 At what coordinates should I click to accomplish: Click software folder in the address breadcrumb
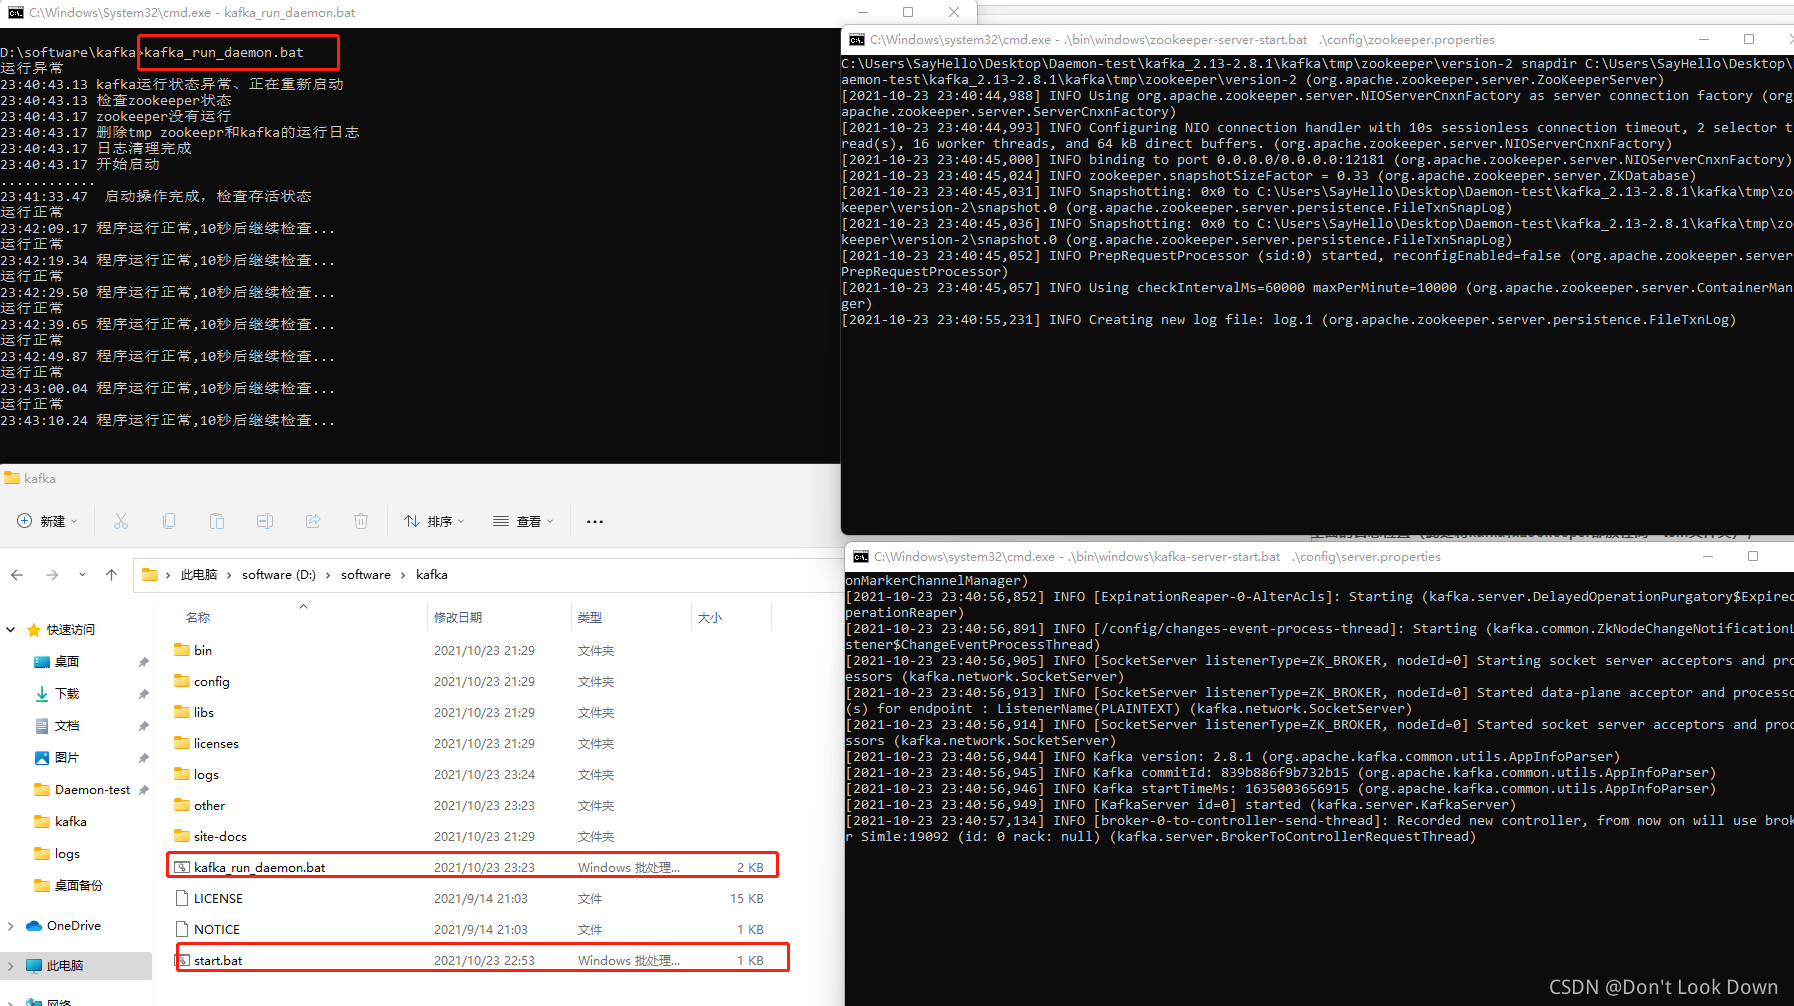pyautogui.click(x=366, y=574)
